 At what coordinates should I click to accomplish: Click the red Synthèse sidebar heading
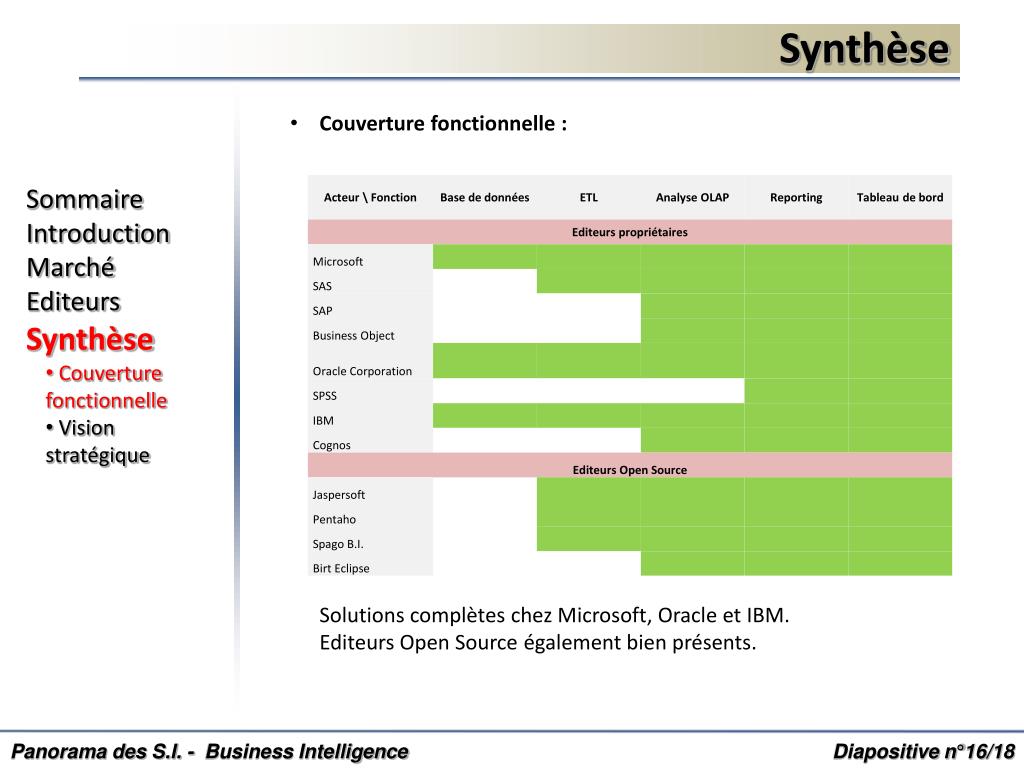(90, 340)
